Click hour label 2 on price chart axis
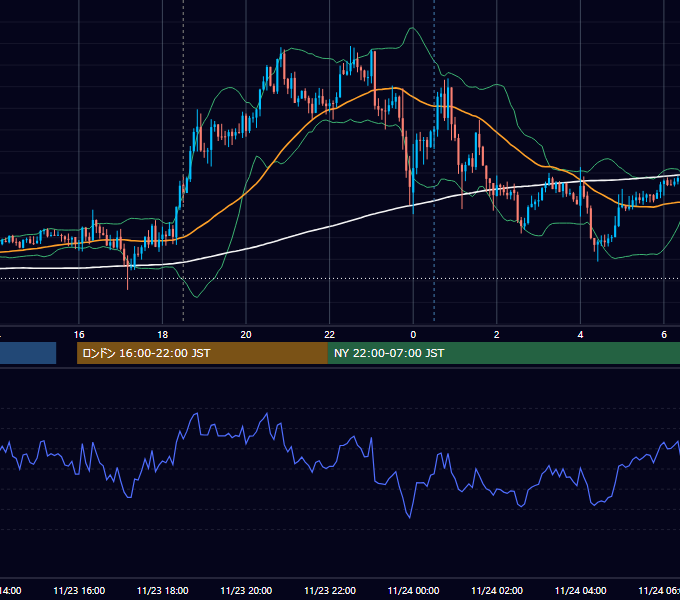Image resolution: width=680 pixels, height=600 pixels. pyautogui.click(x=497, y=335)
